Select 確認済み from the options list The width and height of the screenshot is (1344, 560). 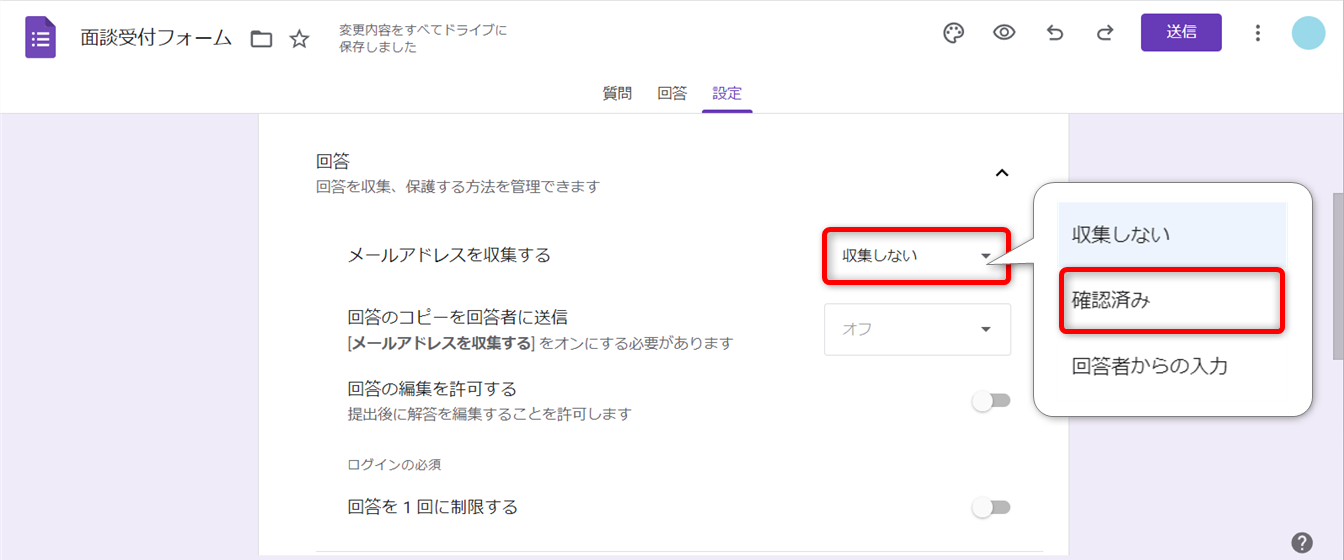pos(1171,300)
